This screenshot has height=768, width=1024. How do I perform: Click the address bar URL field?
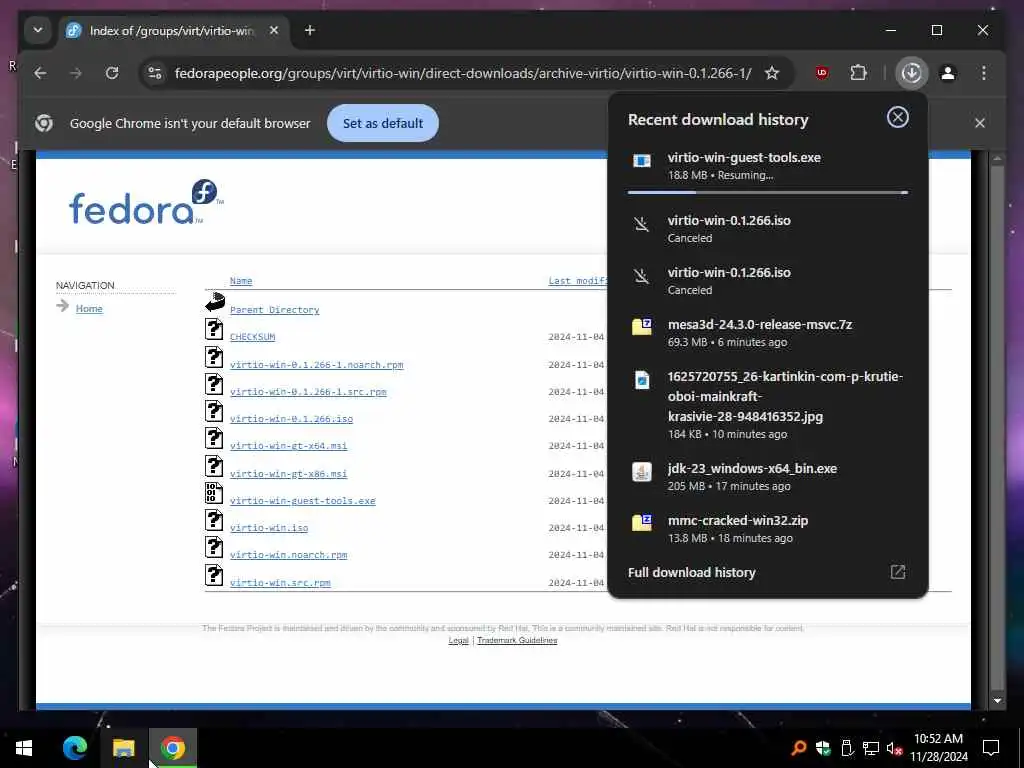[462, 73]
